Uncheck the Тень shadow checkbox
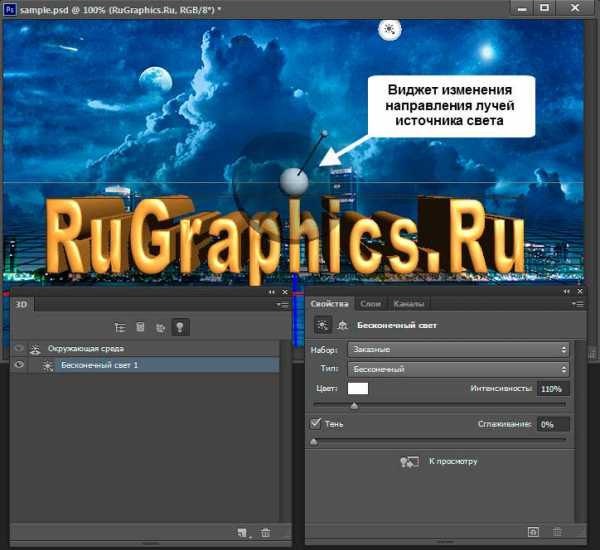The height and width of the screenshot is (550, 600). [317, 424]
